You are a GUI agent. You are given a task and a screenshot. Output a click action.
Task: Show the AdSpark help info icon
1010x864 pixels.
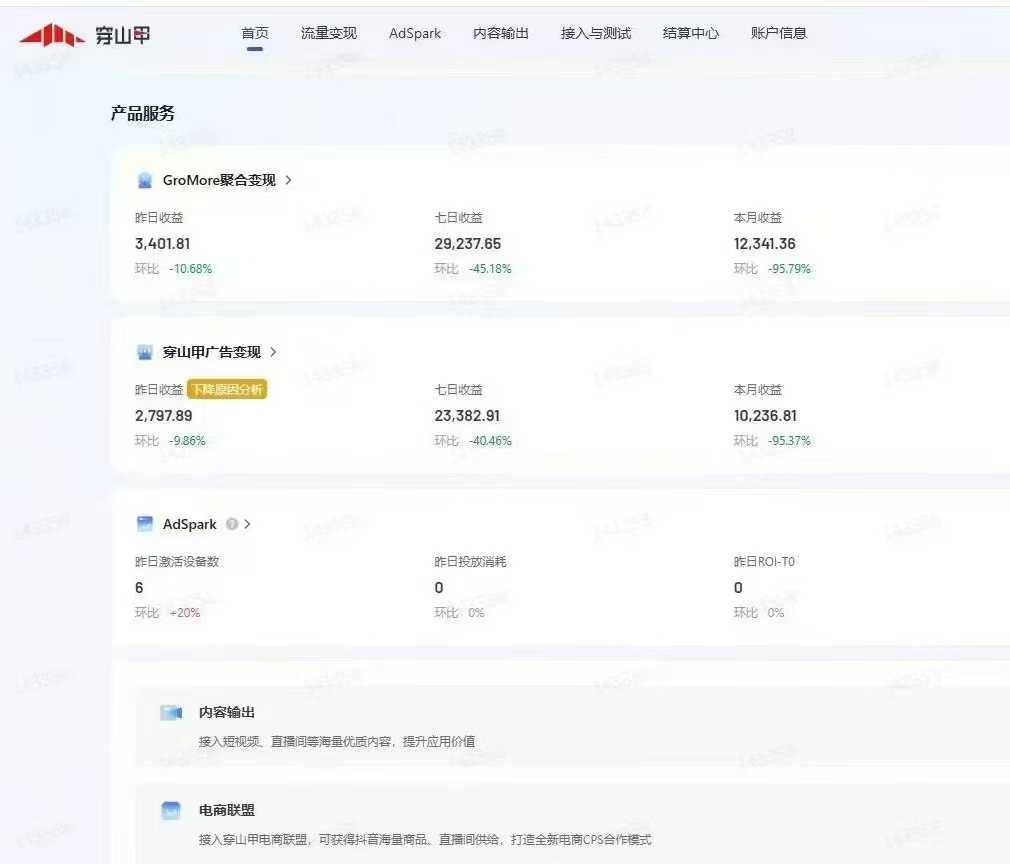click(232, 524)
